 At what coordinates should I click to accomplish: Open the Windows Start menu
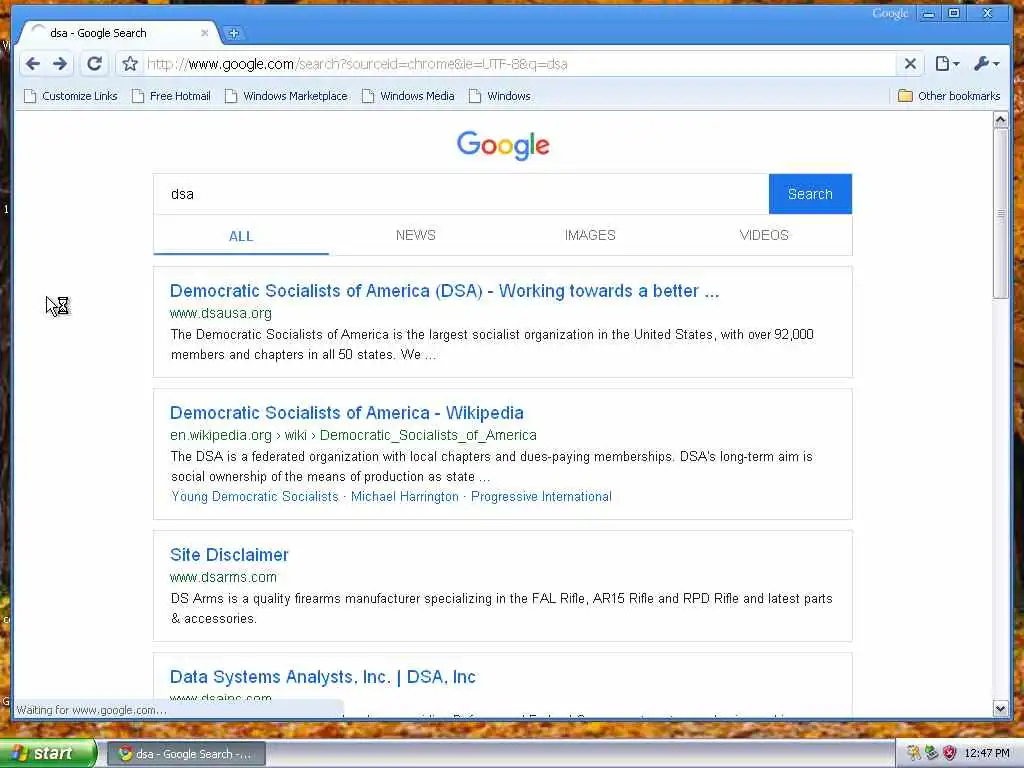(x=47, y=754)
